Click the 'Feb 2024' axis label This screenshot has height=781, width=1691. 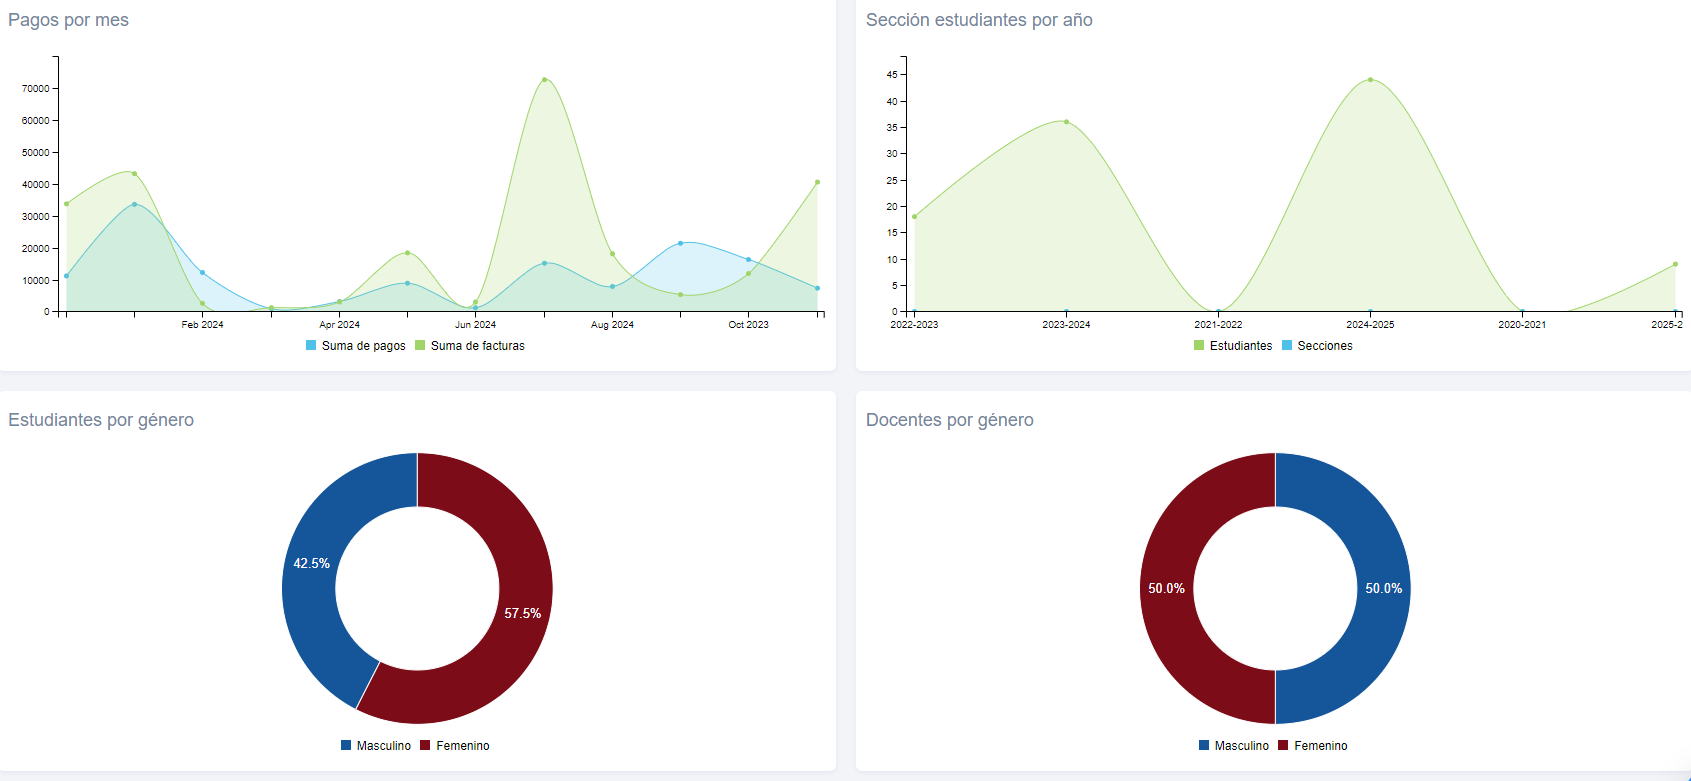pyautogui.click(x=203, y=325)
